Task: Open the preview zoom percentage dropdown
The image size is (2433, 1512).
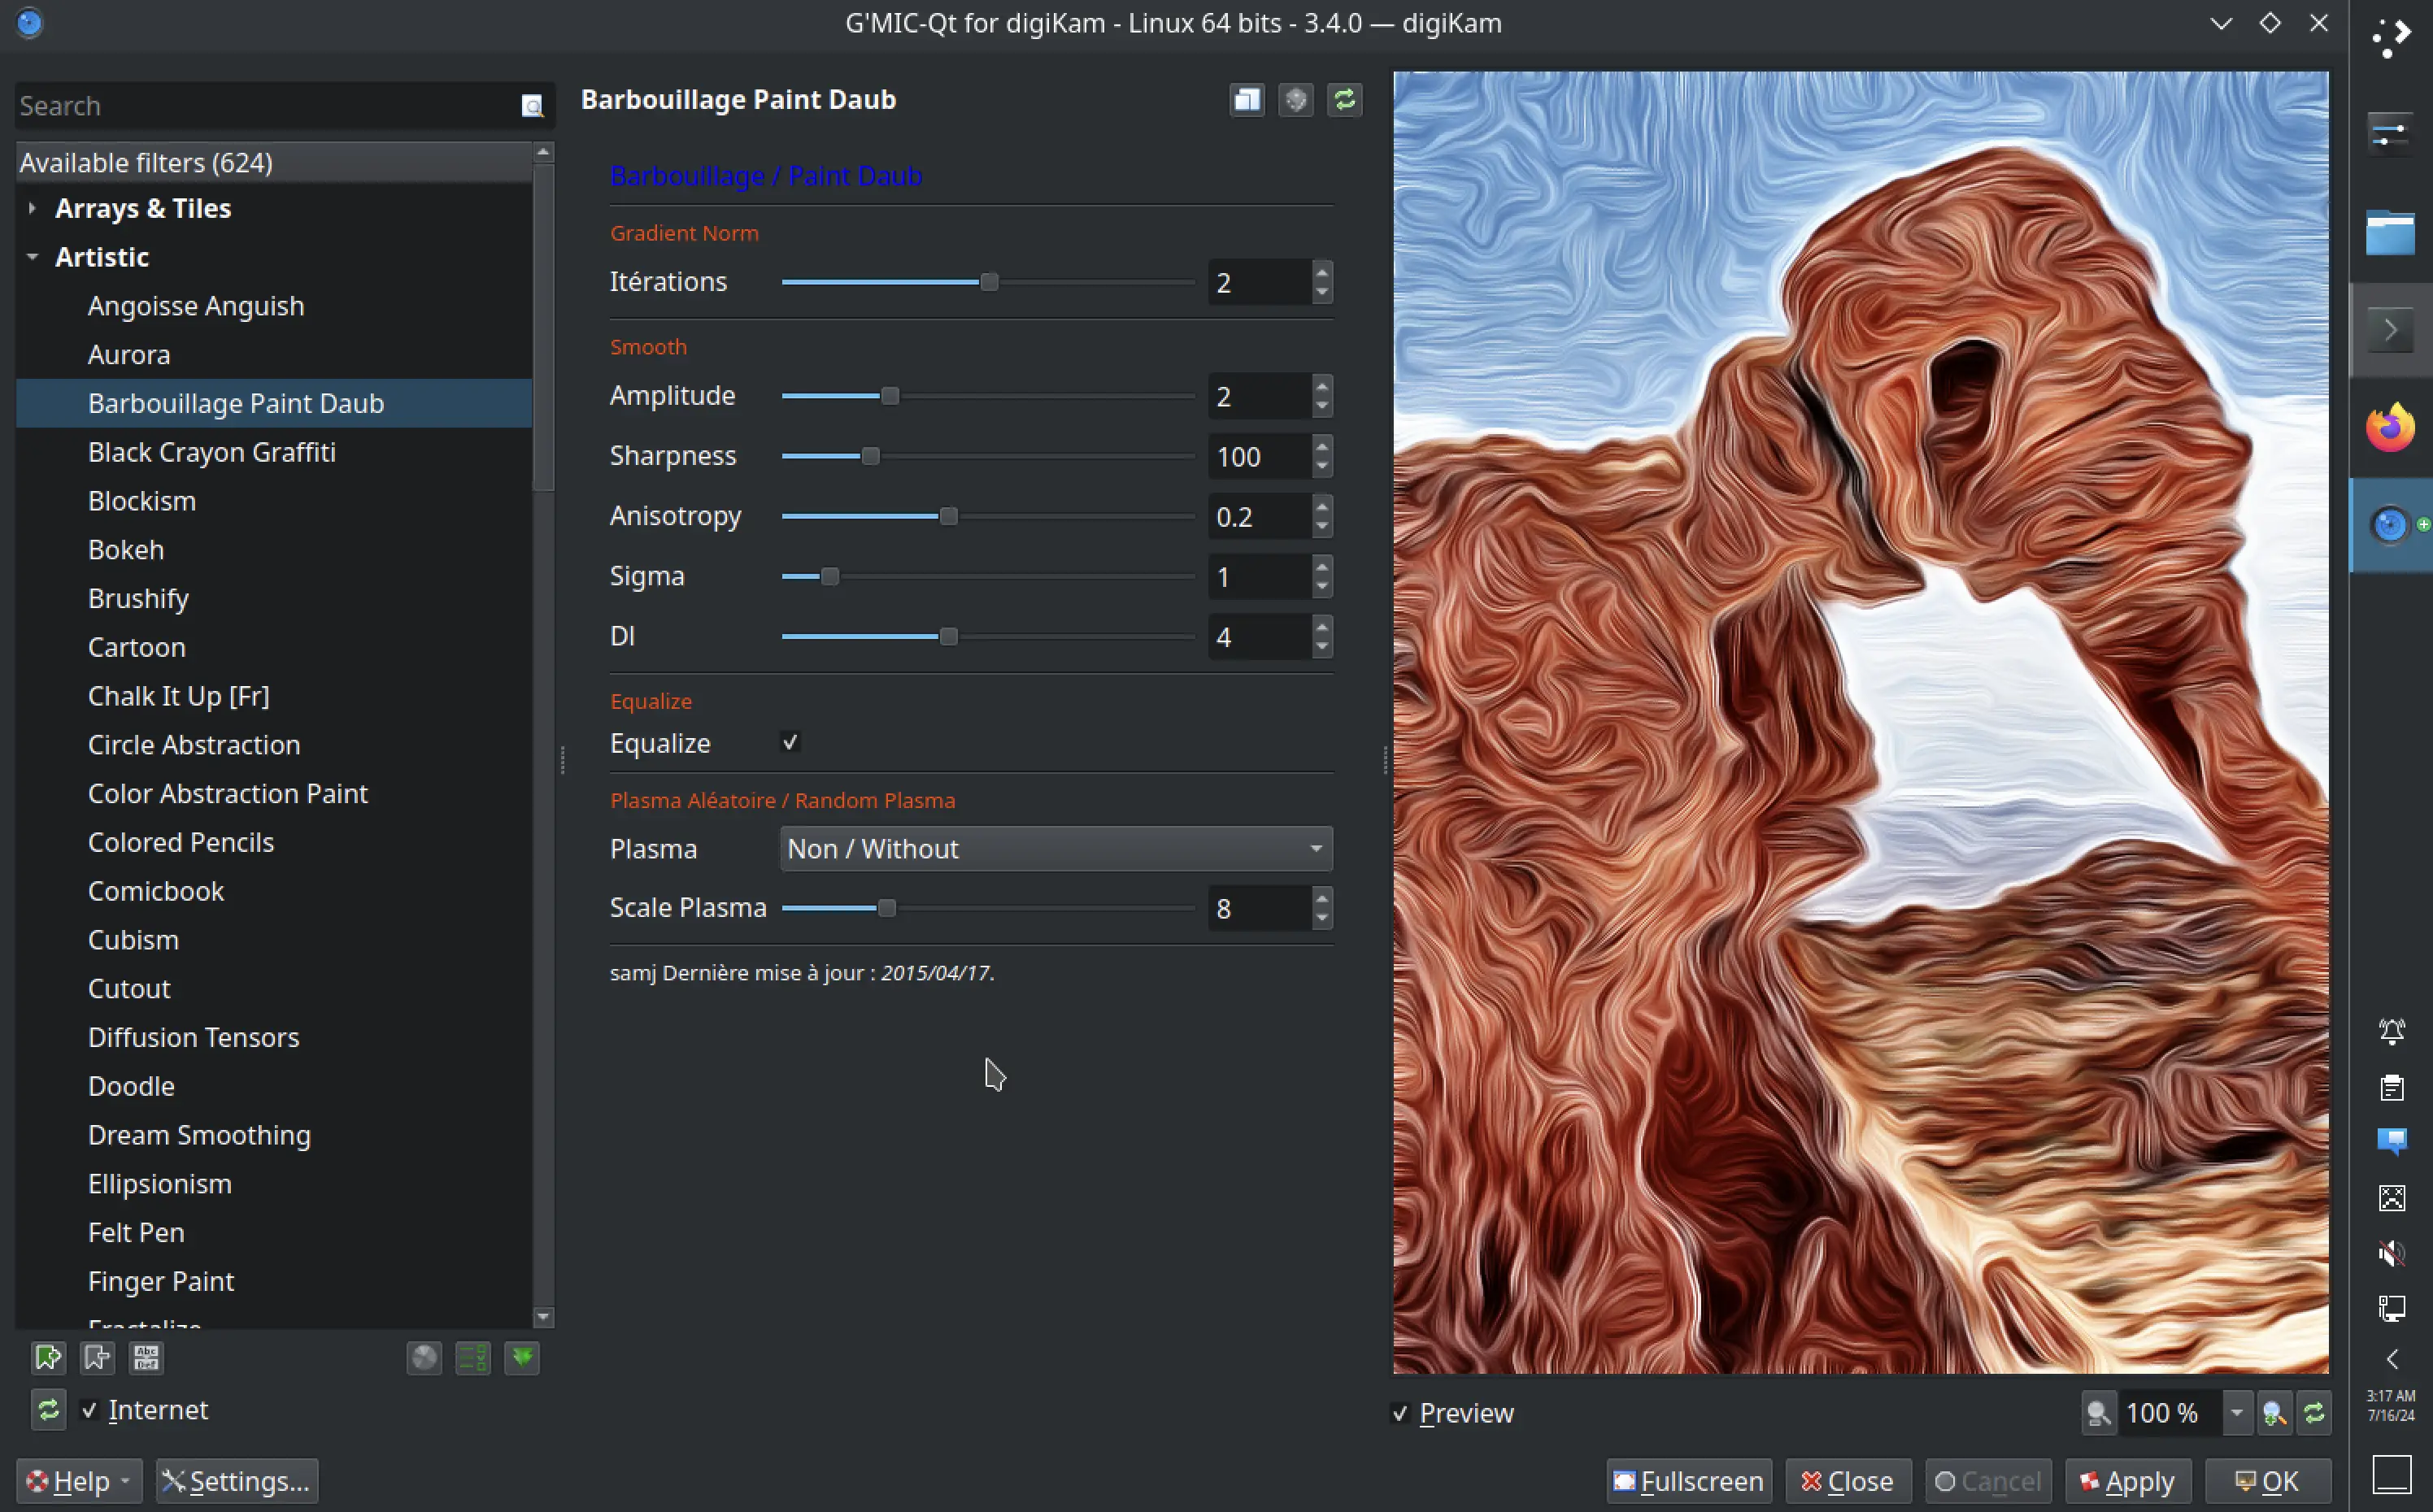Action: click(2236, 1413)
